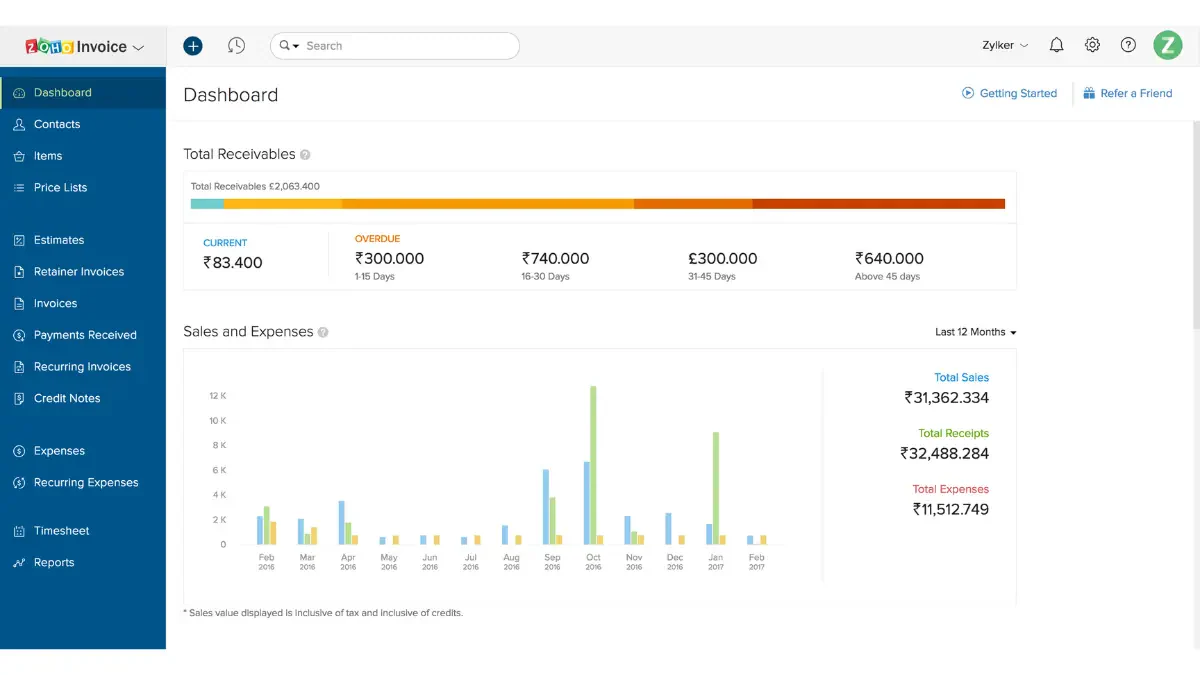Open the Items menu entry

coord(83,156)
